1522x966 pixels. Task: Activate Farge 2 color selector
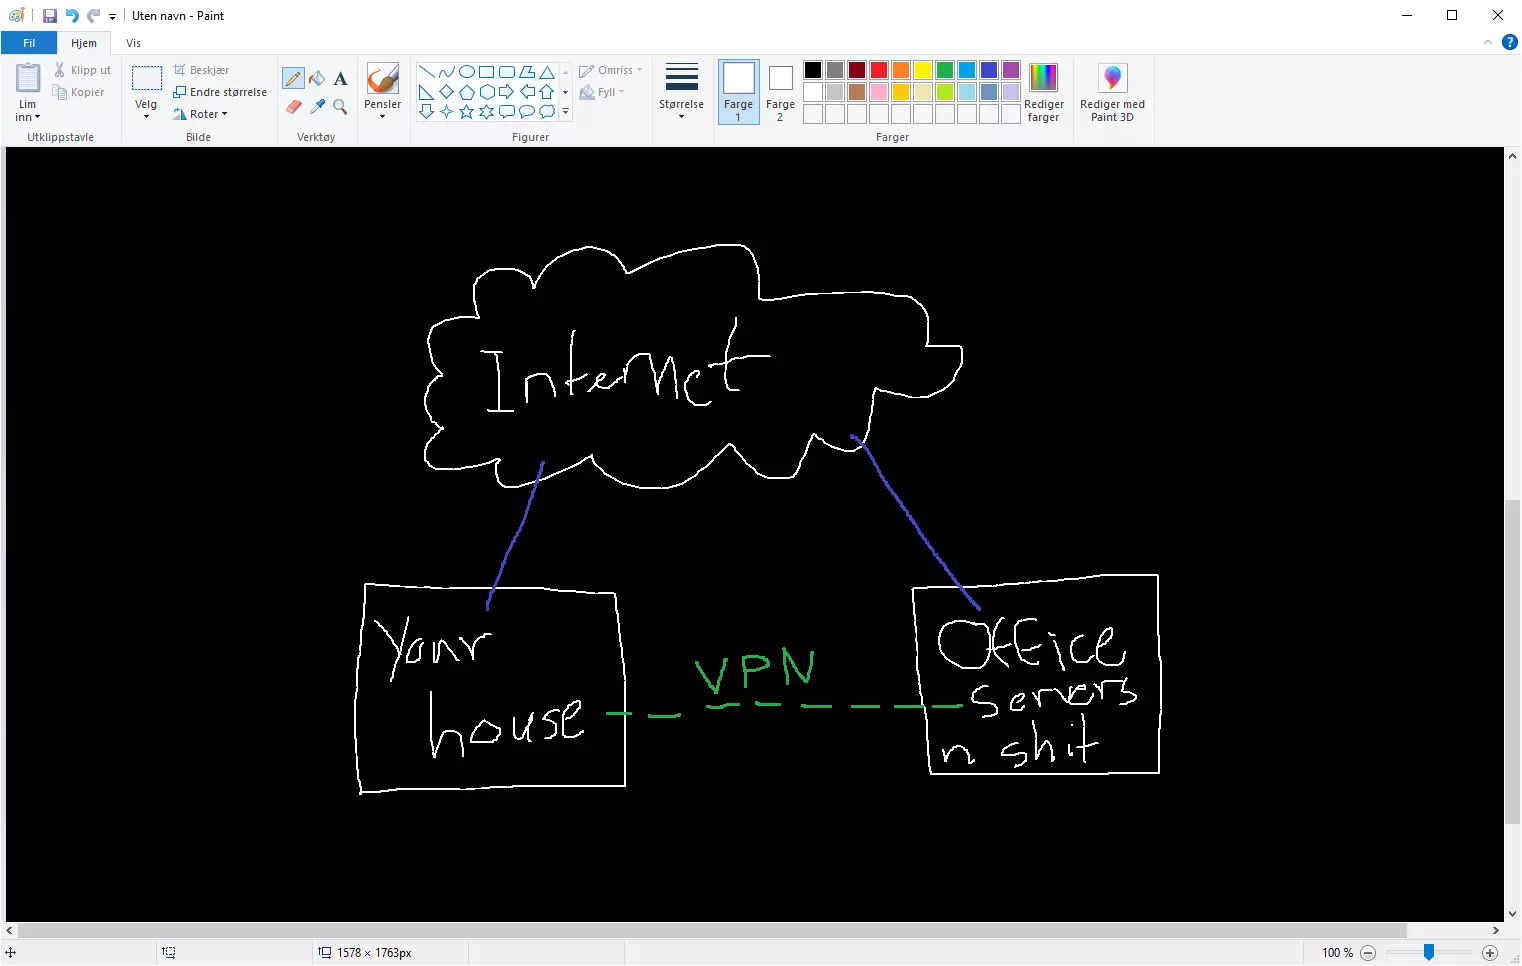(x=780, y=92)
